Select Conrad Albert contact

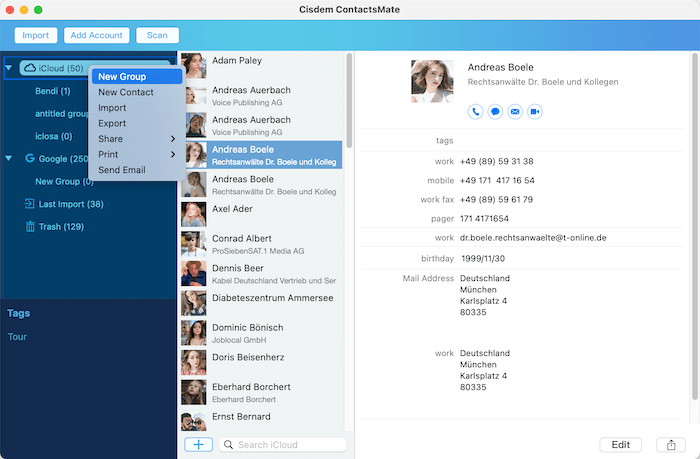point(262,244)
